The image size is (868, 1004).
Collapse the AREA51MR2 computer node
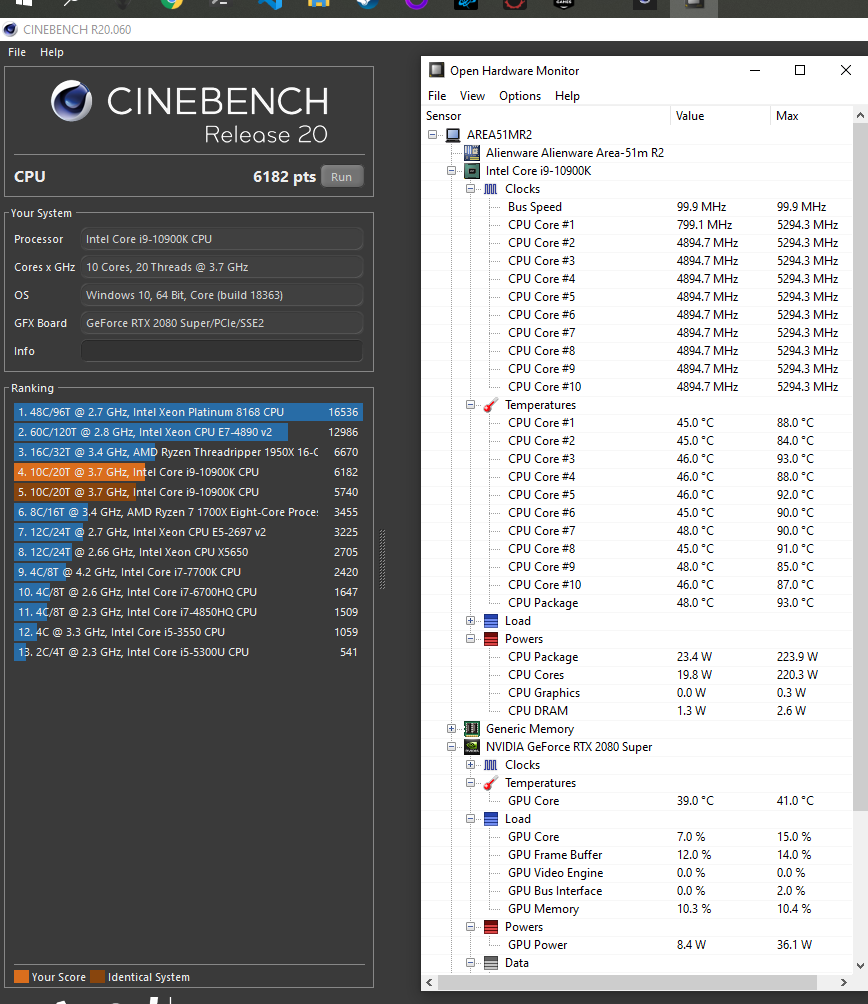[x=433, y=134]
